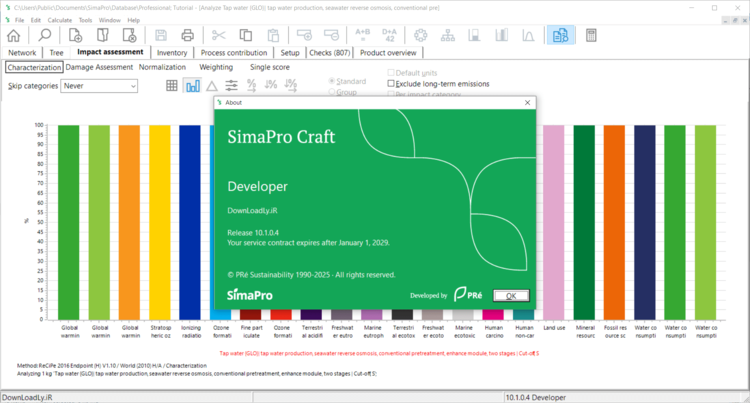This screenshot has height=403, width=750.
Task: Switch to the Process contribution tab
Action: coord(233,52)
